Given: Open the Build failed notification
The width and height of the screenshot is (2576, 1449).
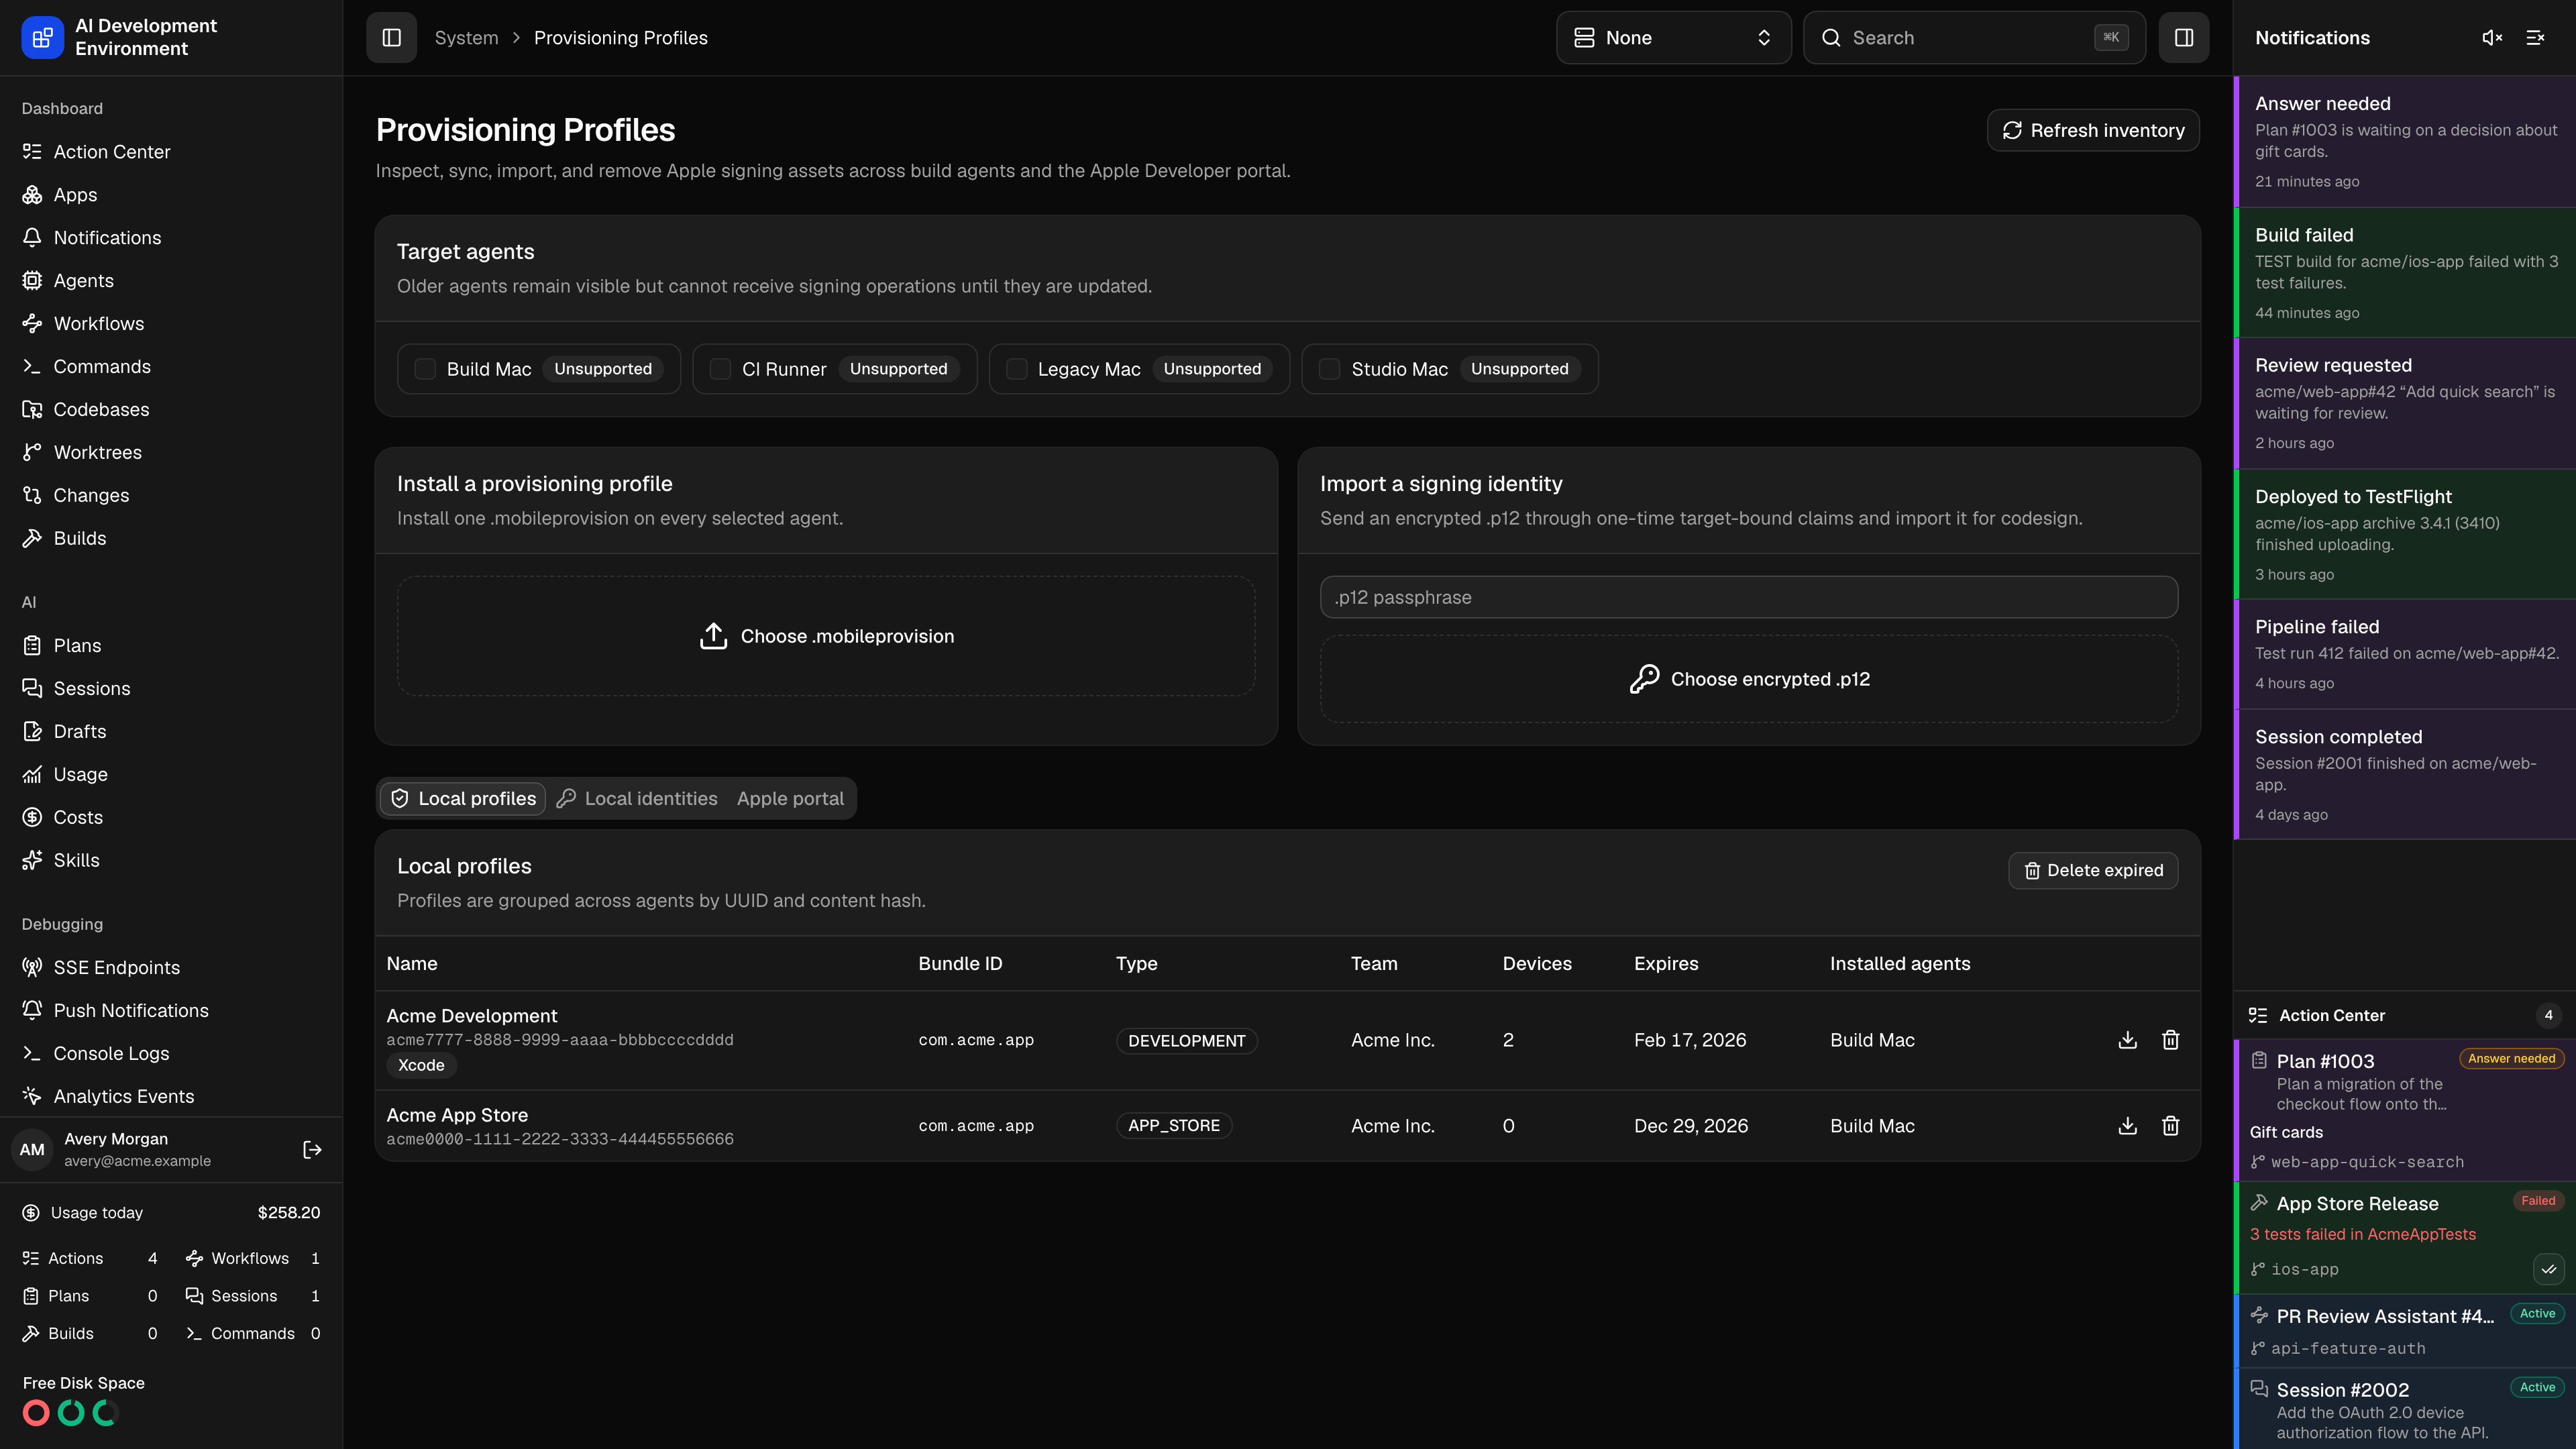Looking at the screenshot, I should tap(2405, 273).
